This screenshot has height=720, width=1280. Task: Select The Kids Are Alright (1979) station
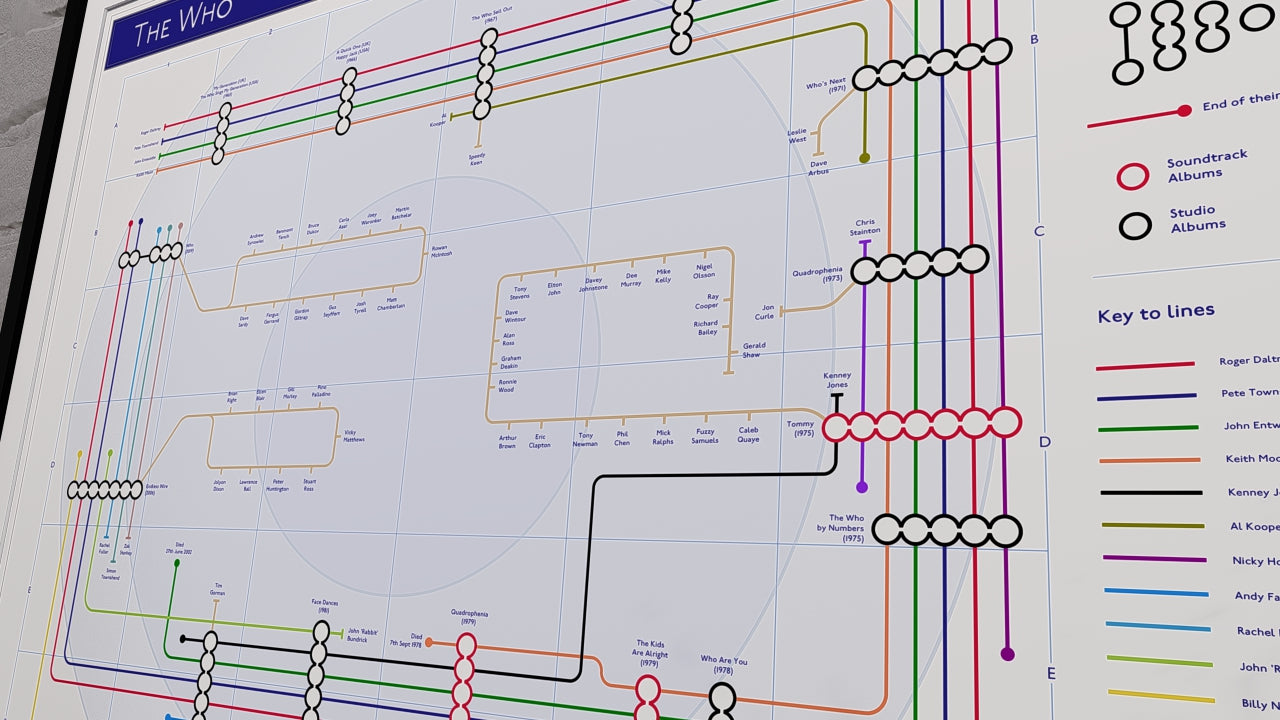point(648,690)
